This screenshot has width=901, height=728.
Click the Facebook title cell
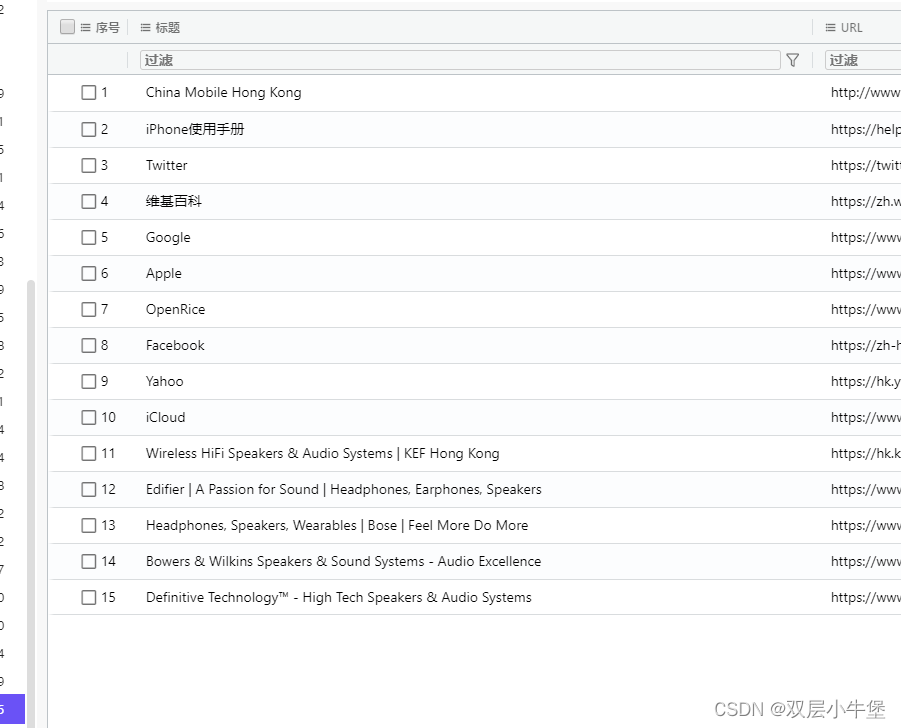[x=175, y=345]
